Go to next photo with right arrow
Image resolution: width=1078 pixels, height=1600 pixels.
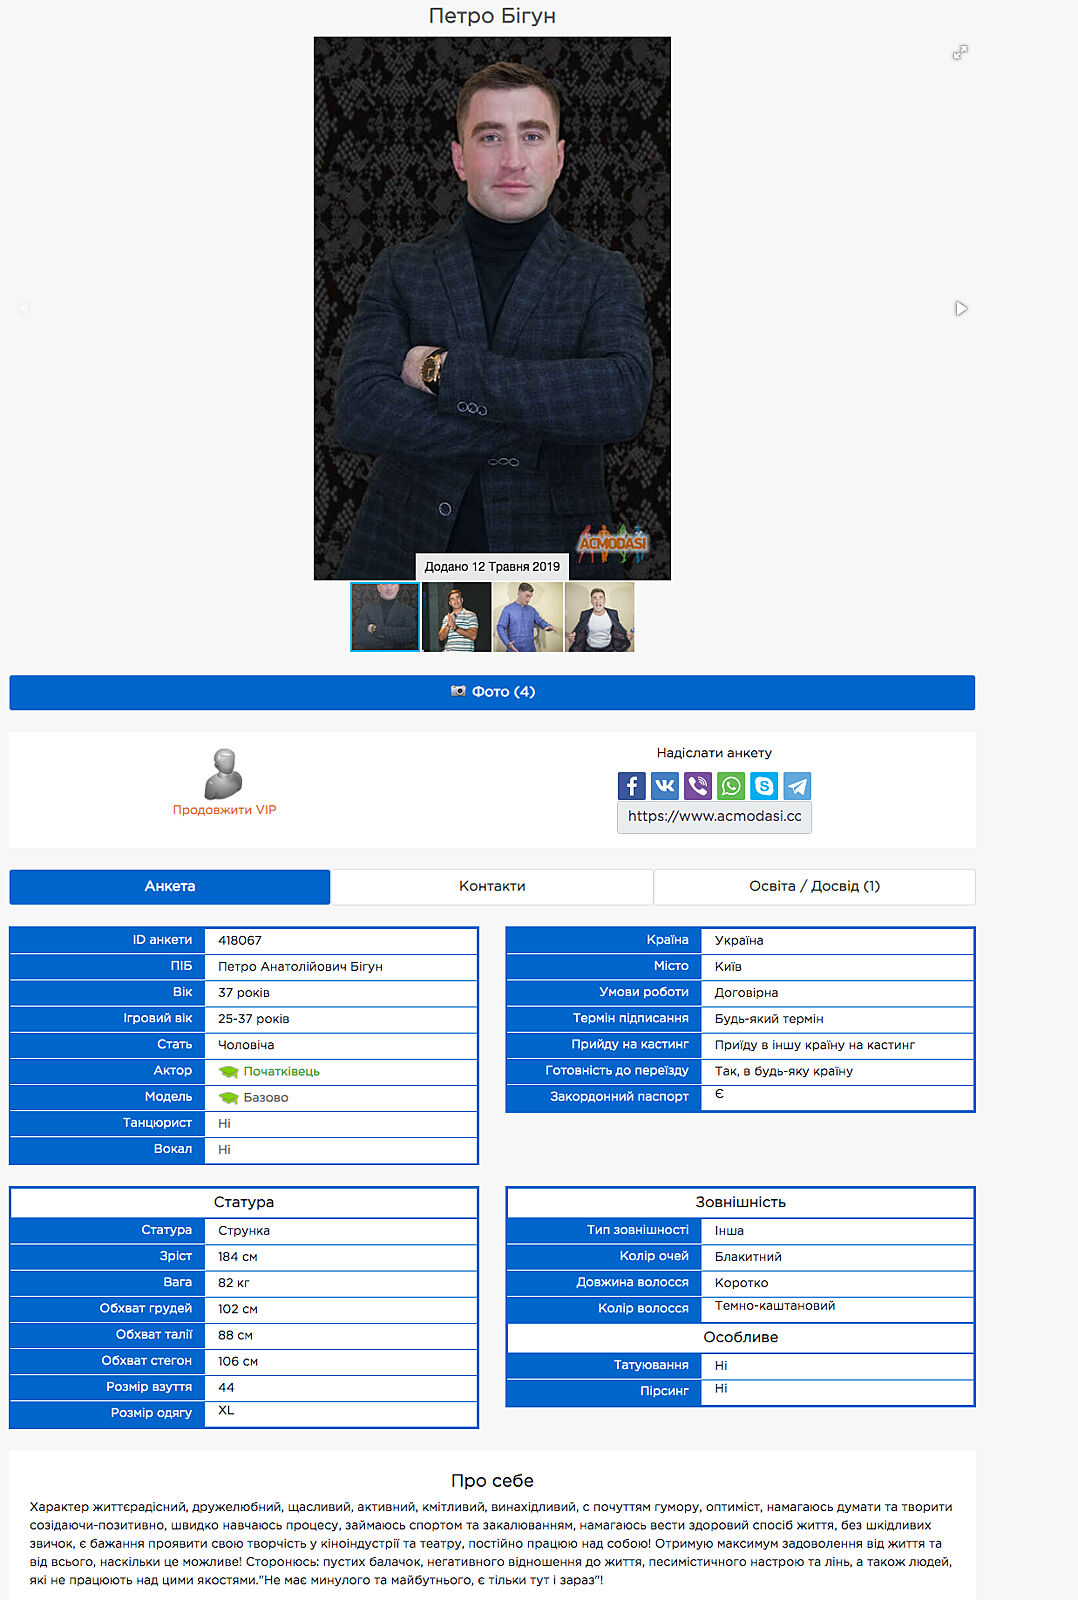coord(961,309)
